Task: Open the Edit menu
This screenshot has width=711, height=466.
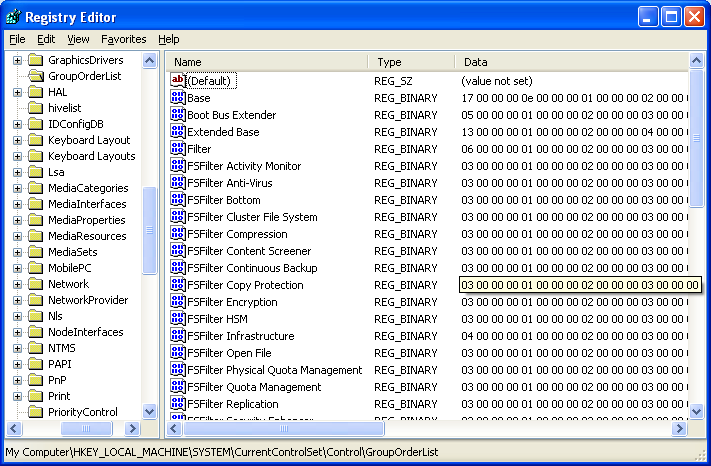Action: [46, 39]
